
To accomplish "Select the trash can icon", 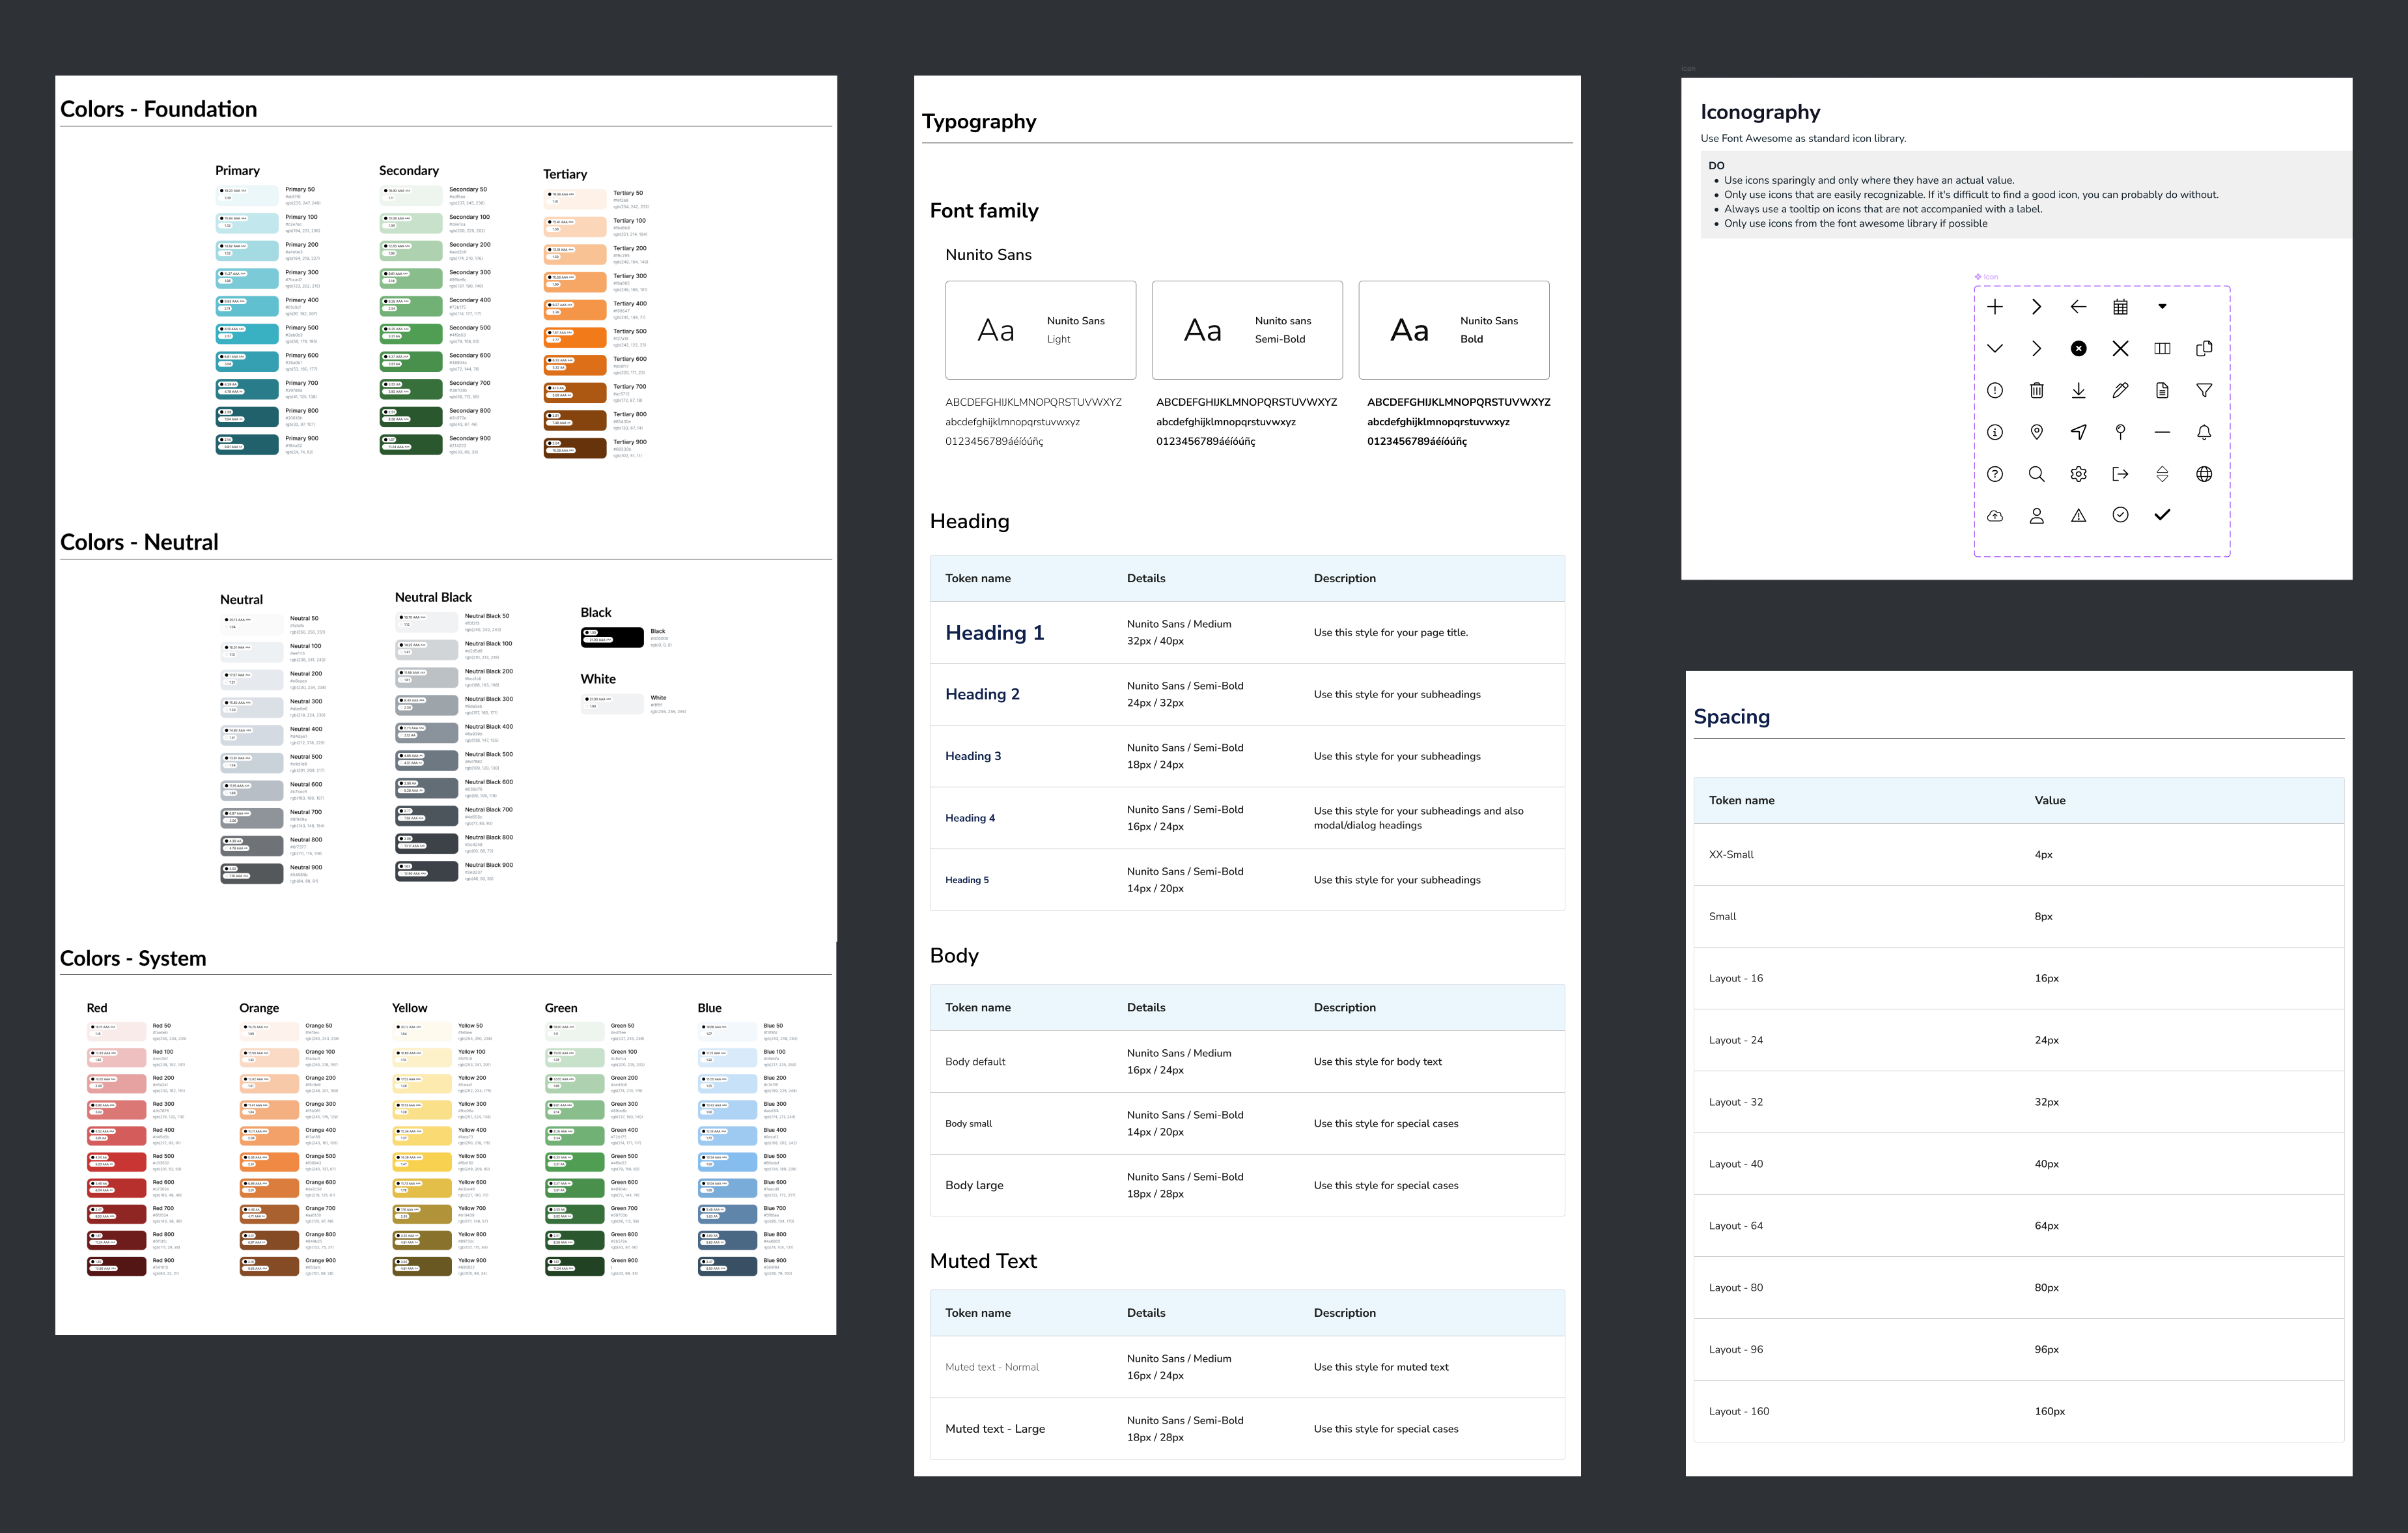I will click(2036, 390).
